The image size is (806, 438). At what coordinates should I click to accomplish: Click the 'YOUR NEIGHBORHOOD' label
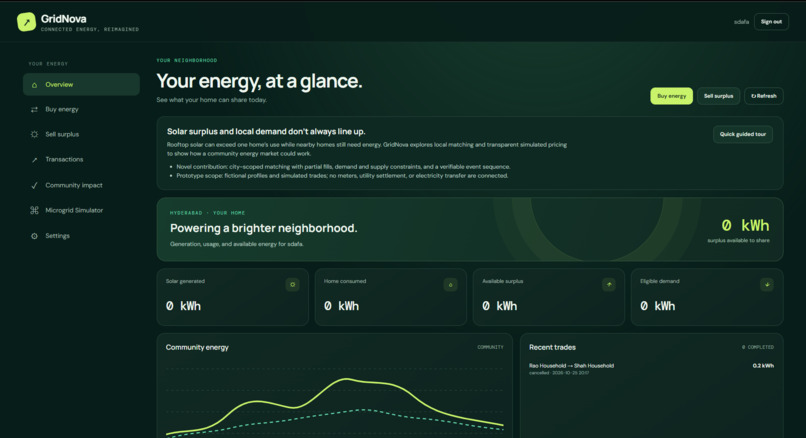(187, 61)
